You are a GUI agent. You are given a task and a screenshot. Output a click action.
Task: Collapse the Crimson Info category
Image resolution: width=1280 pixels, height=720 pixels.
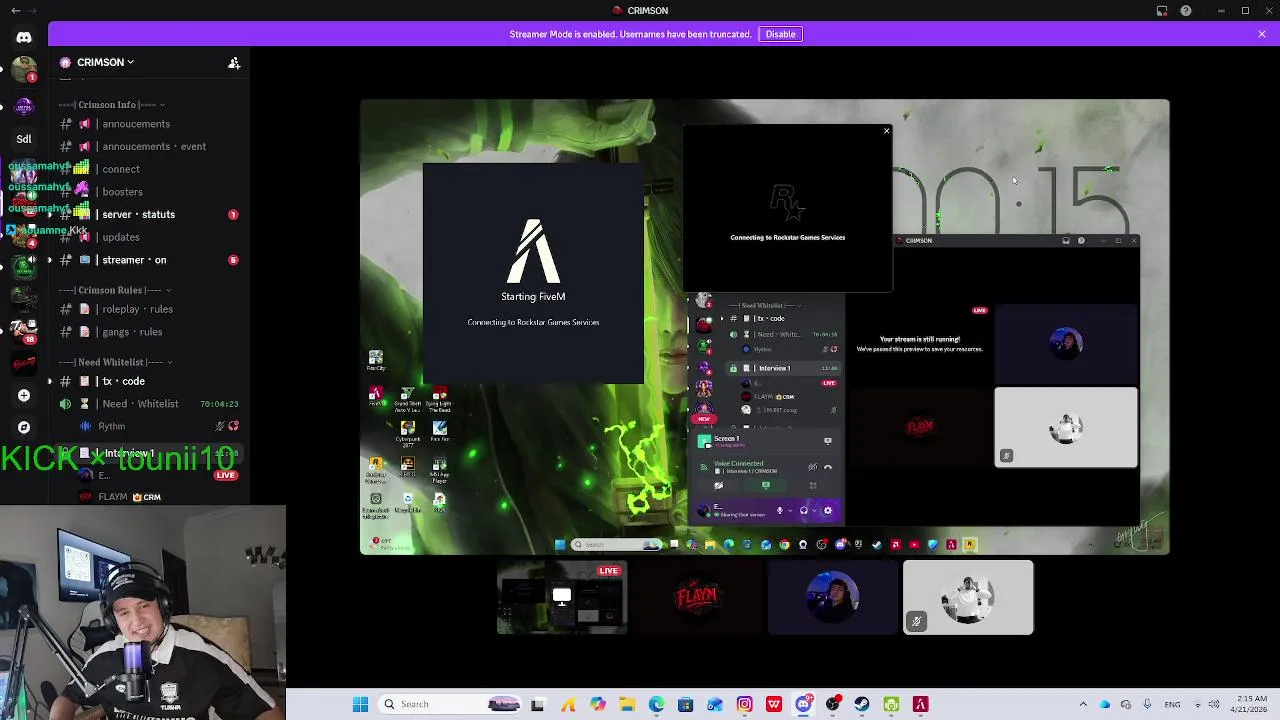pyautogui.click(x=112, y=105)
